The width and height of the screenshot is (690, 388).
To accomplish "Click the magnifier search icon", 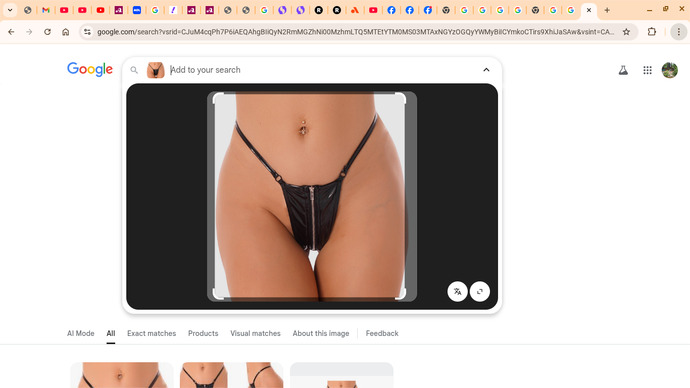I will click(134, 70).
